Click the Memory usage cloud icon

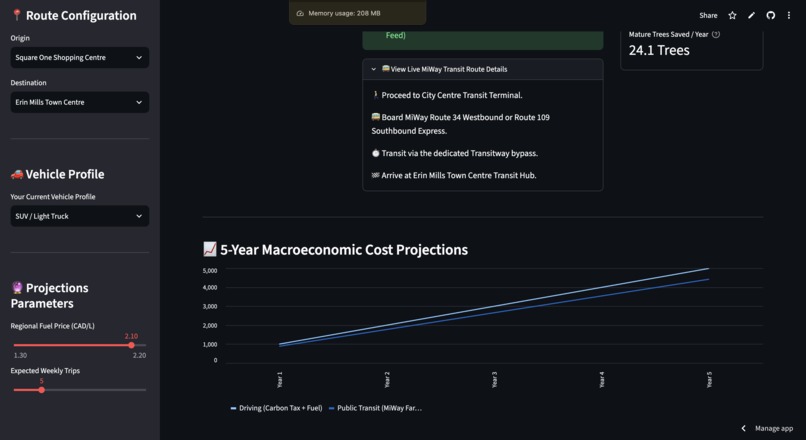click(x=300, y=13)
